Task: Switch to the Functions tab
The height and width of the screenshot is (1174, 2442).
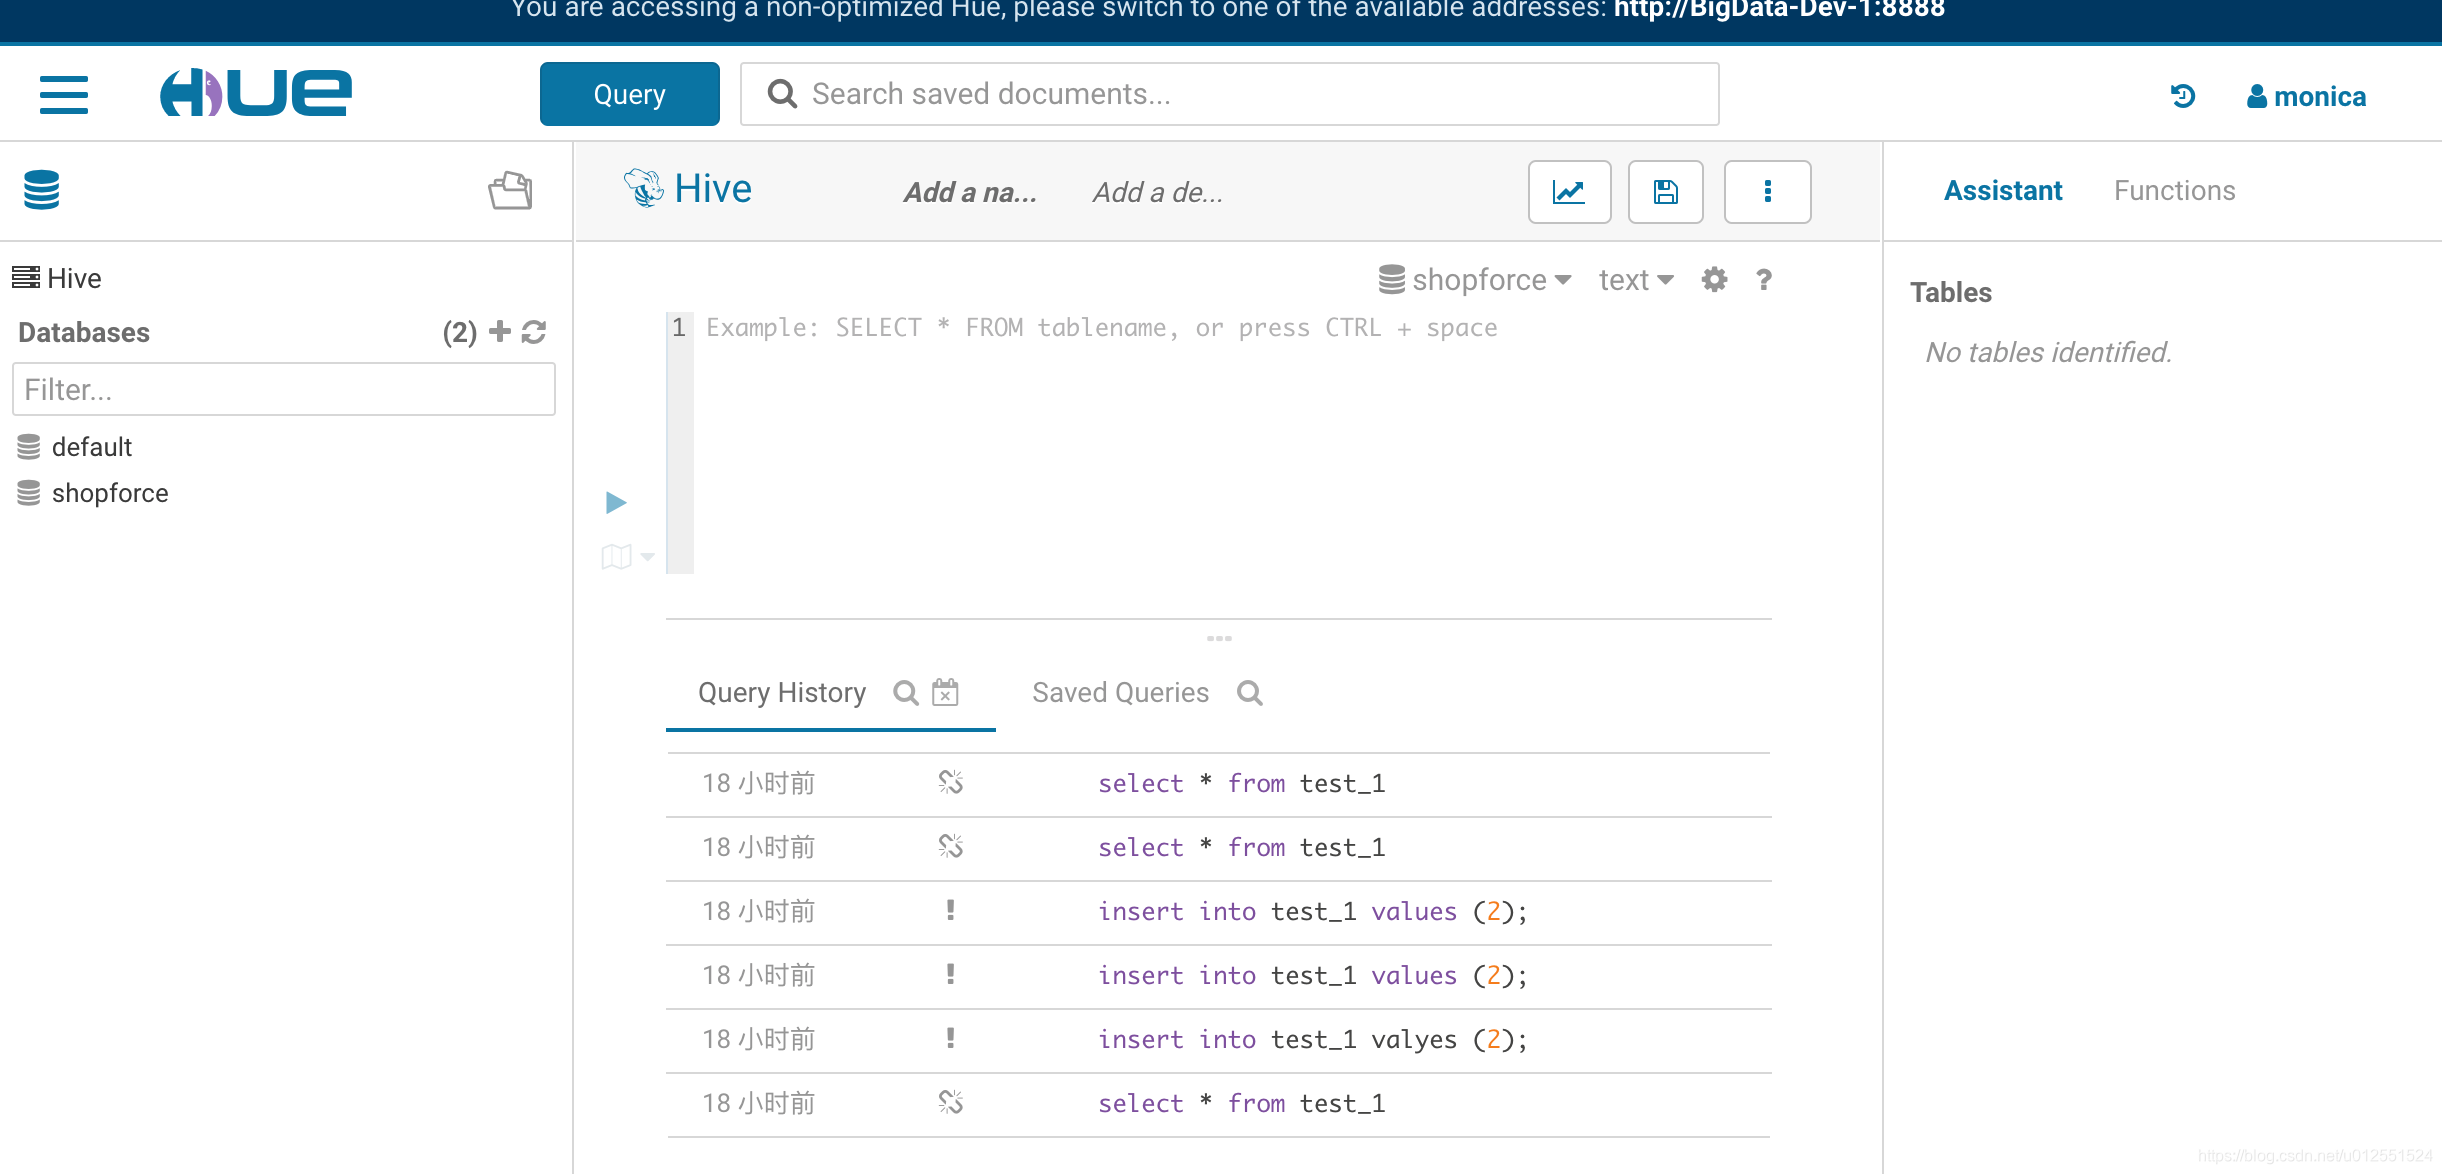Action: [x=2174, y=190]
